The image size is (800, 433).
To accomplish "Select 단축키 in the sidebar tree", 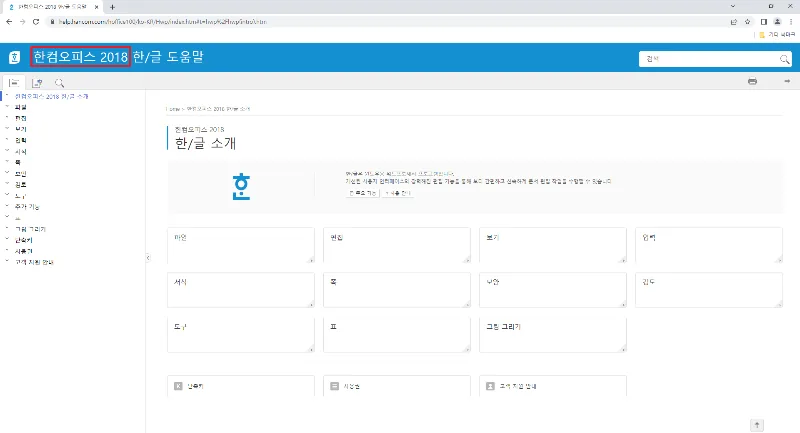I will tap(23, 240).
